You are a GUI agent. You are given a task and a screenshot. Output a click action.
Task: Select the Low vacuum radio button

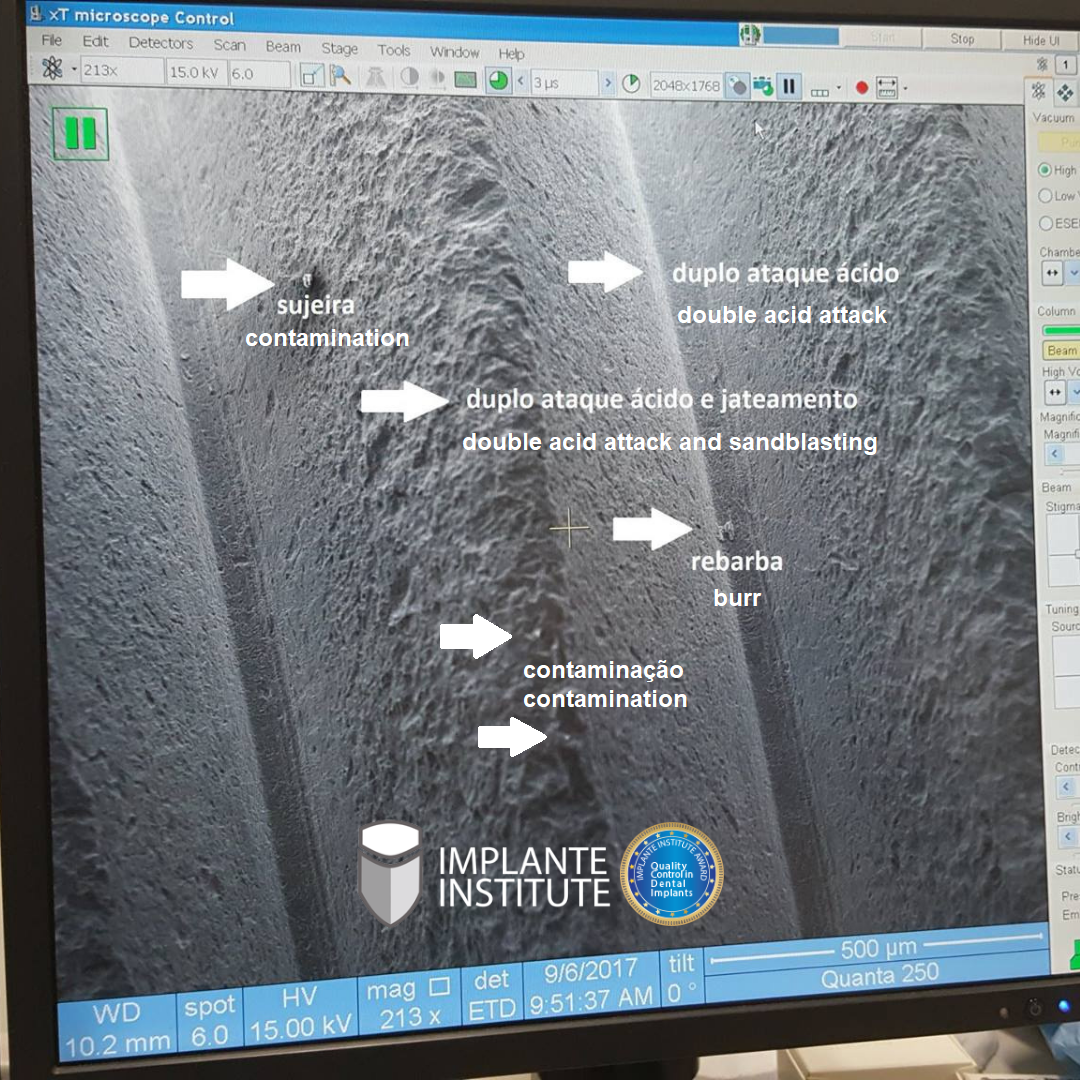1045,196
